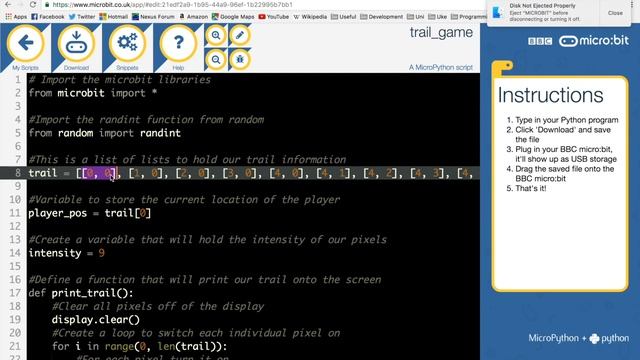Zoom out the editor text

tap(216, 60)
